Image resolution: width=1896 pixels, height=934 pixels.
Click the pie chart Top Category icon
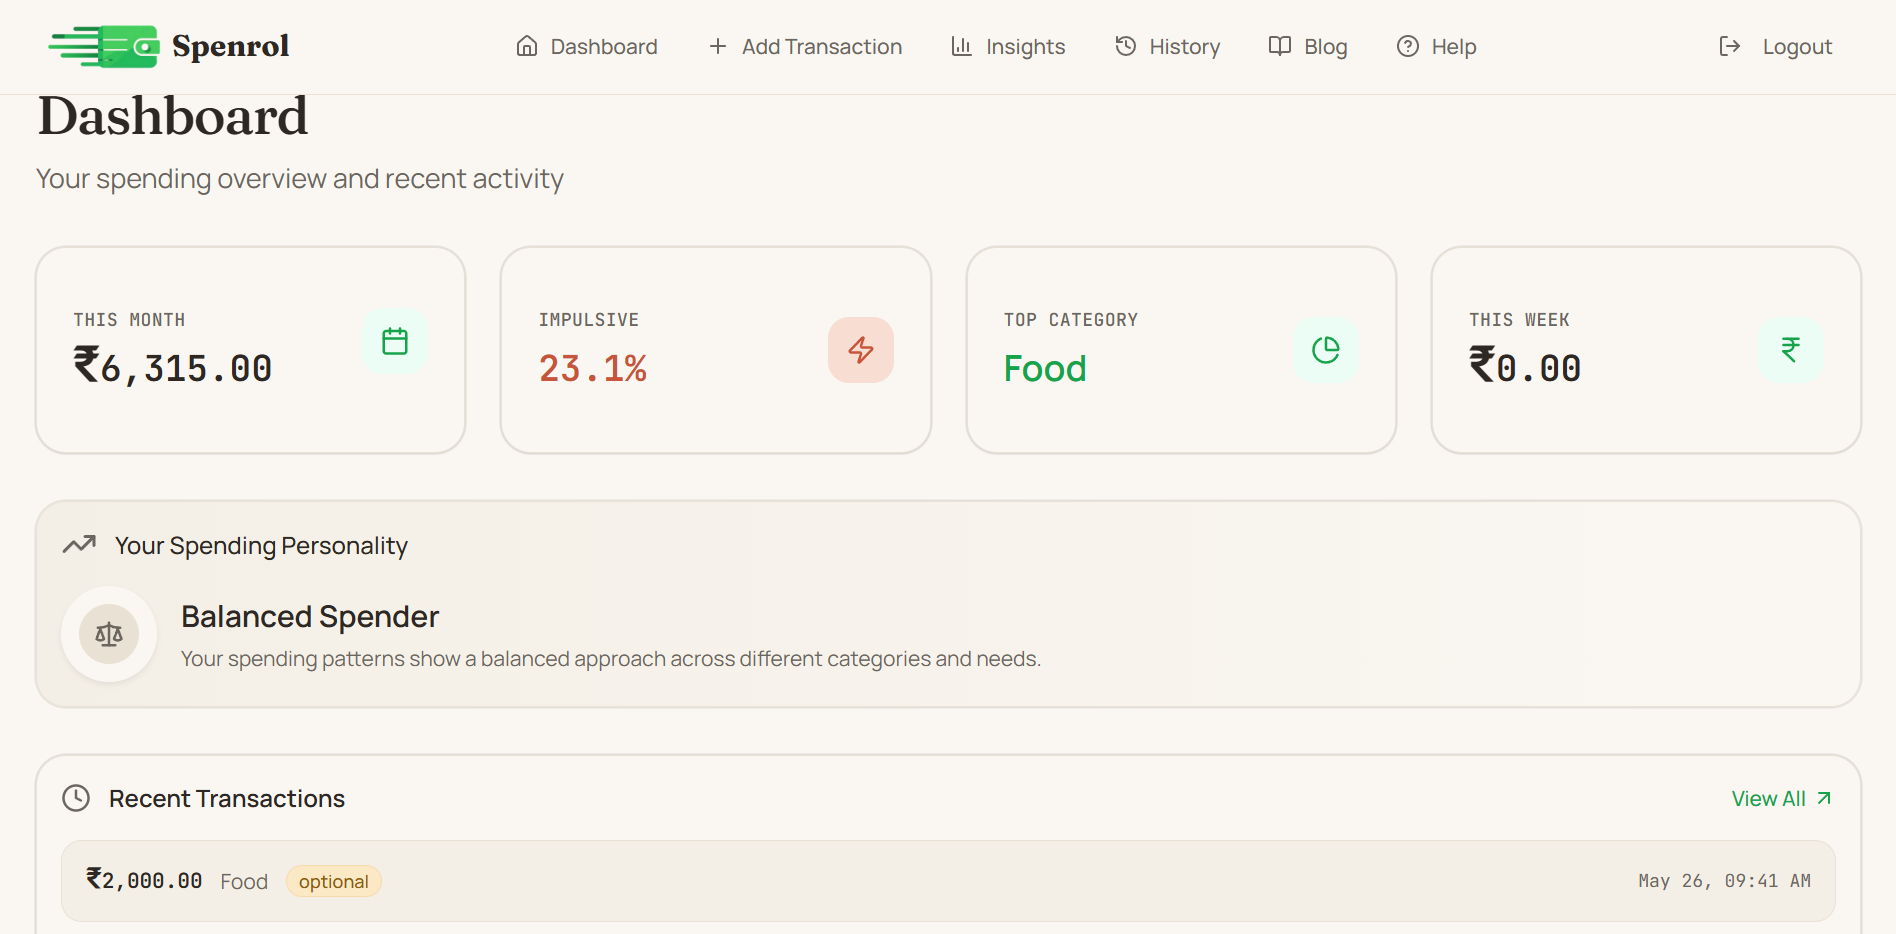tap(1326, 350)
